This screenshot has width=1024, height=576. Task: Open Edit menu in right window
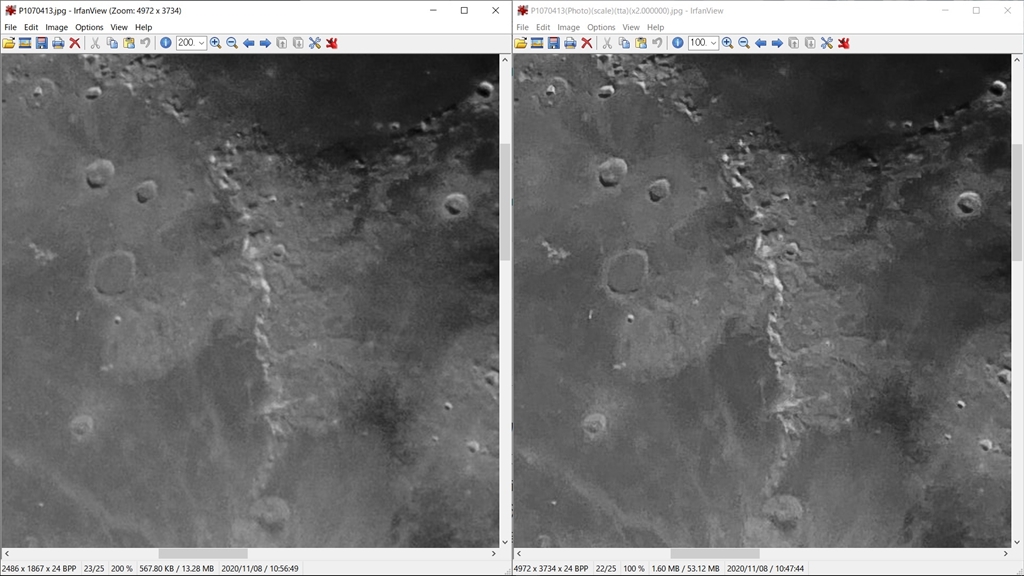(543, 27)
